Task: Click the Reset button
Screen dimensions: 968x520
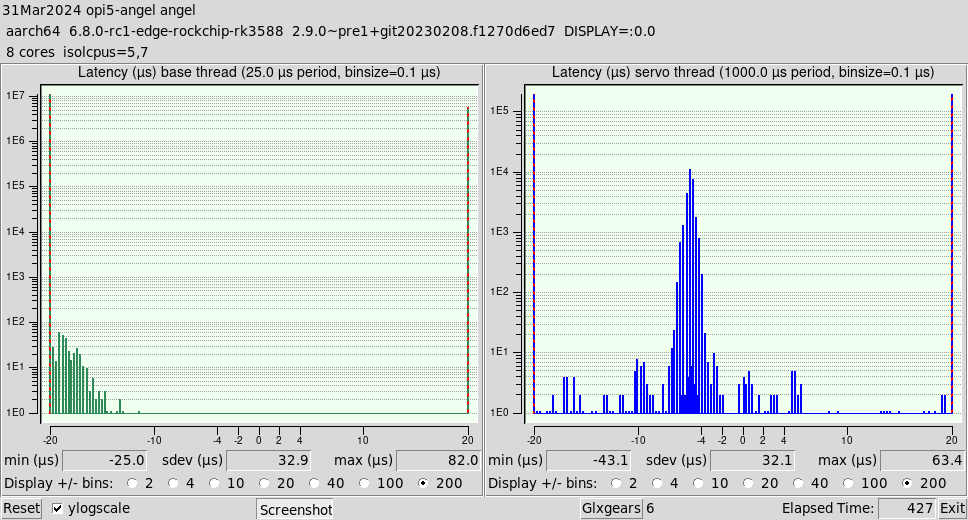Action: point(21,508)
